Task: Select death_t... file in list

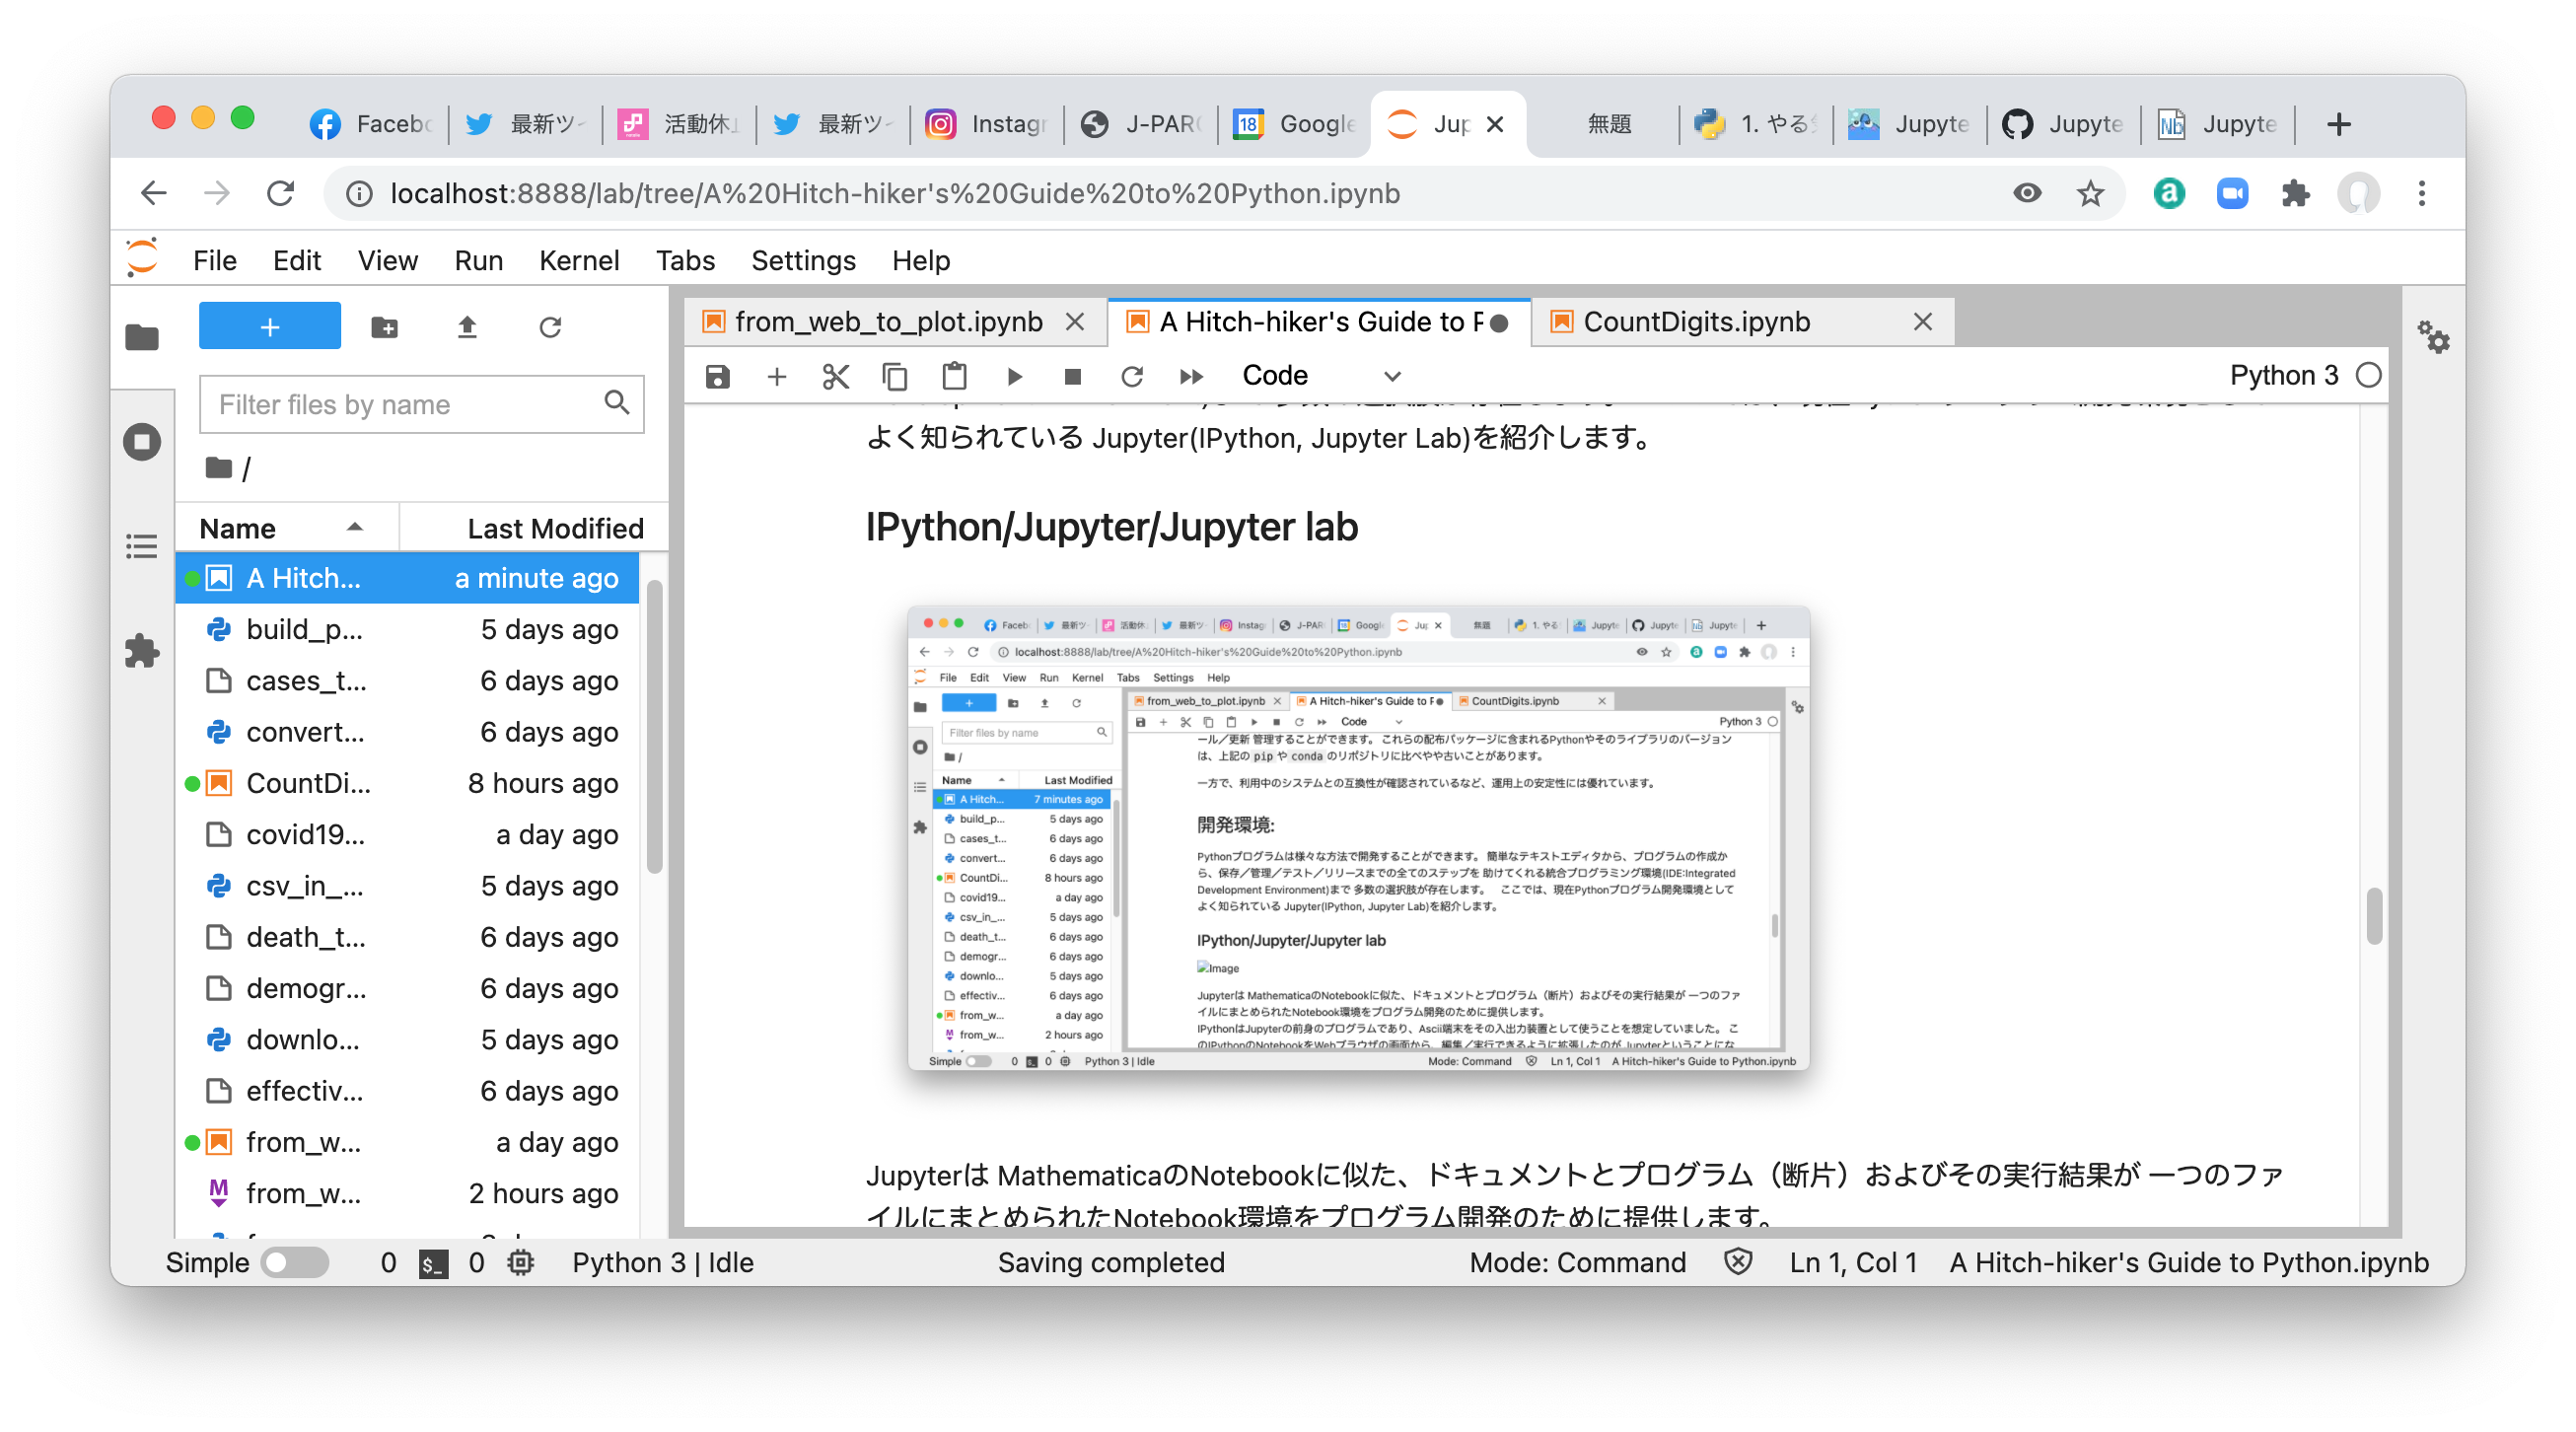Action: pyautogui.click(x=408, y=937)
